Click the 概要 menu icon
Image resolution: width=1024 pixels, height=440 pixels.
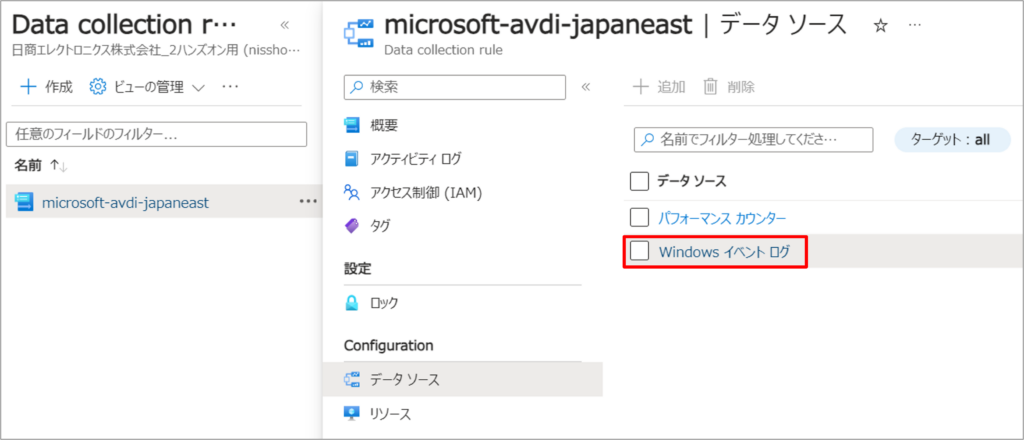tap(352, 125)
